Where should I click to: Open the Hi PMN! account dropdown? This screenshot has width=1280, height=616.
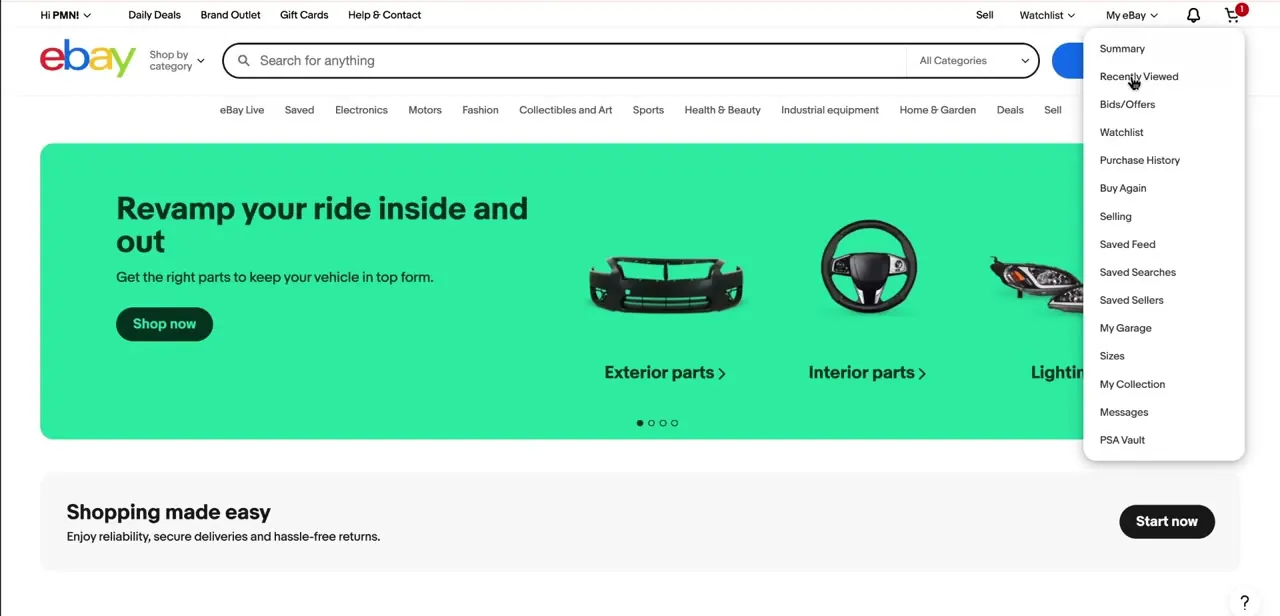click(65, 15)
